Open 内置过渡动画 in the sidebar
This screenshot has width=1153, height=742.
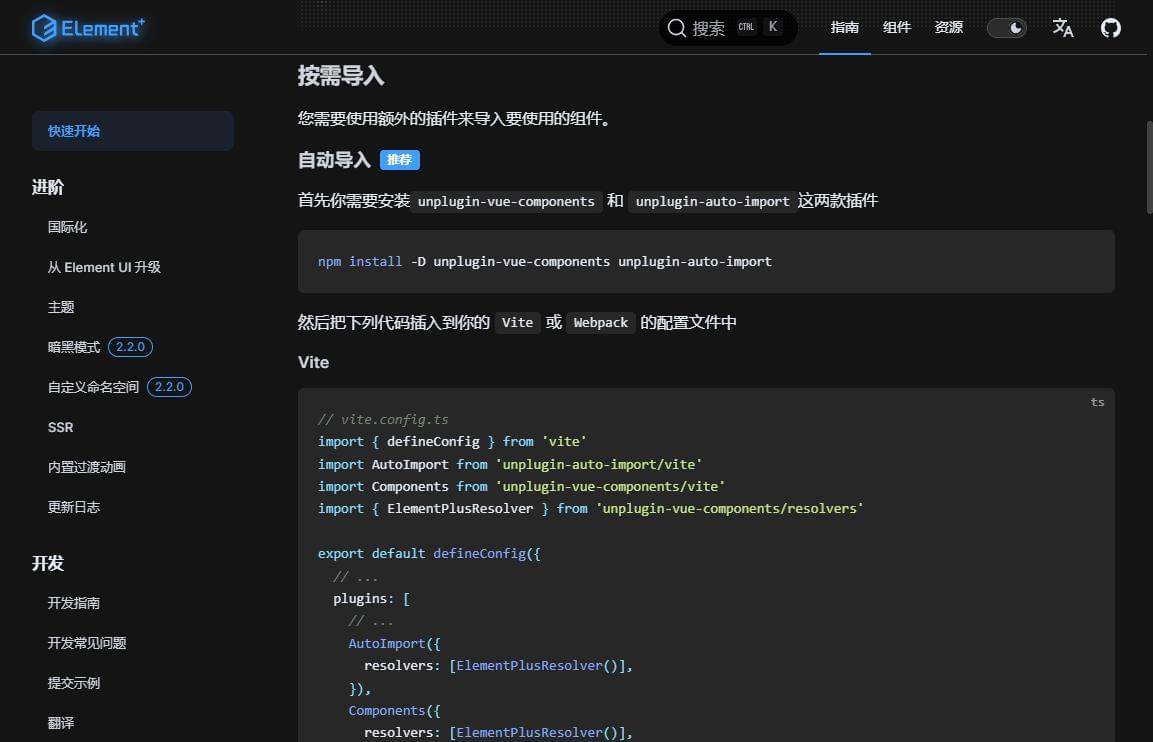87,467
